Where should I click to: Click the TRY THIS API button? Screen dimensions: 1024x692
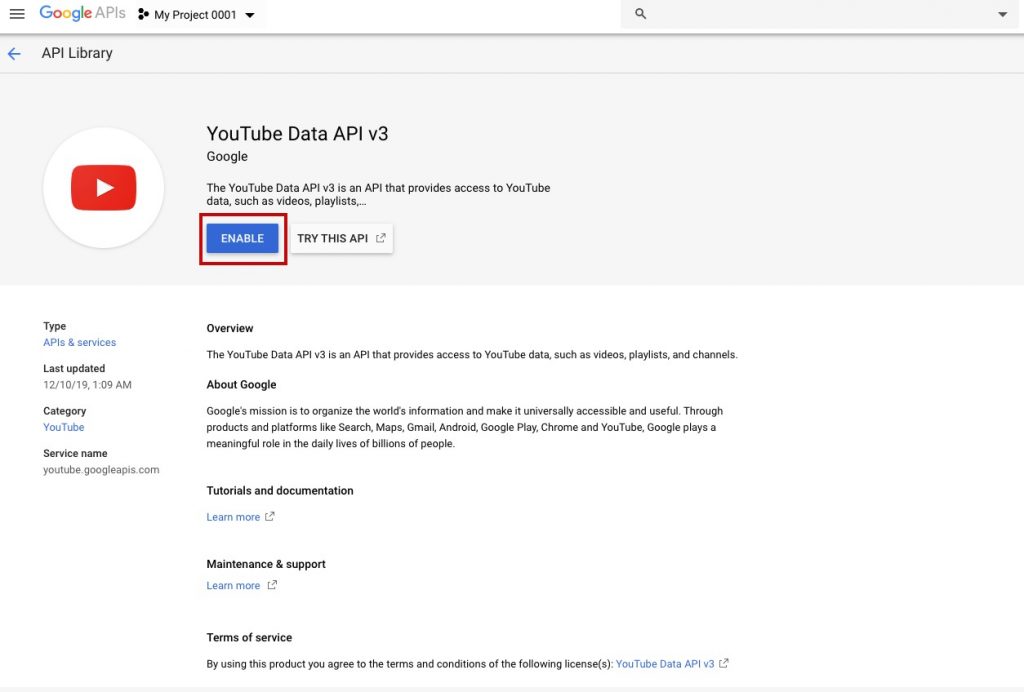(333, 239)
